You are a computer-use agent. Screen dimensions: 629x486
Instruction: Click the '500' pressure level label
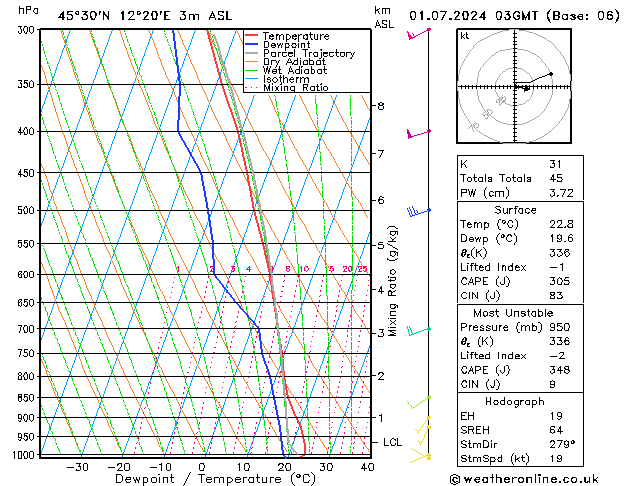pyautogui.click(x=28, y=211)
